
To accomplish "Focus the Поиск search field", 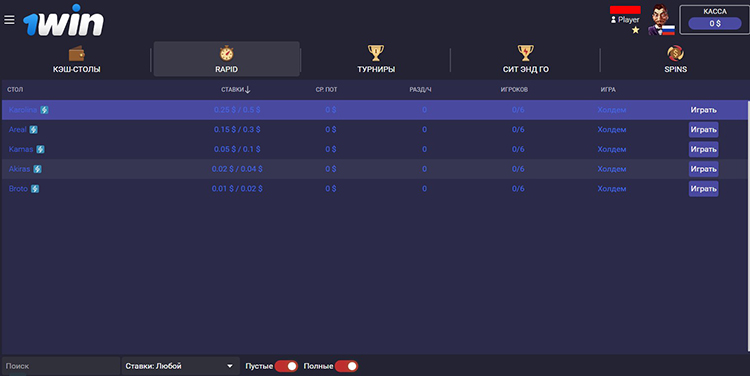I will pyautogui.click(x=61, y=366).
